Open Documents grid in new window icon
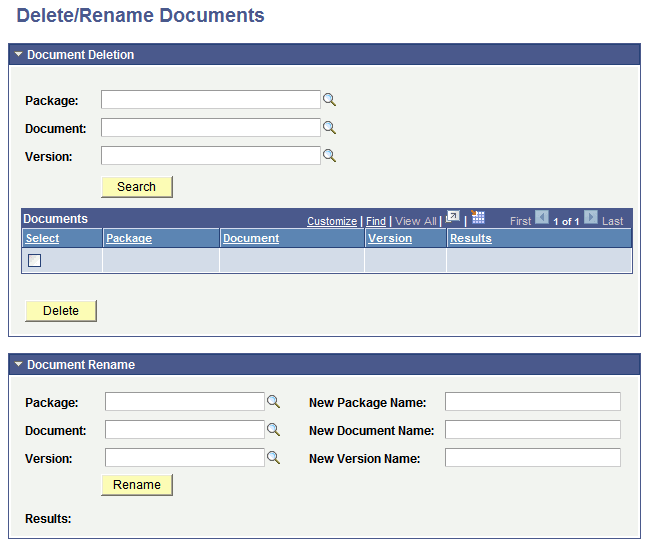 coord(452,217)
